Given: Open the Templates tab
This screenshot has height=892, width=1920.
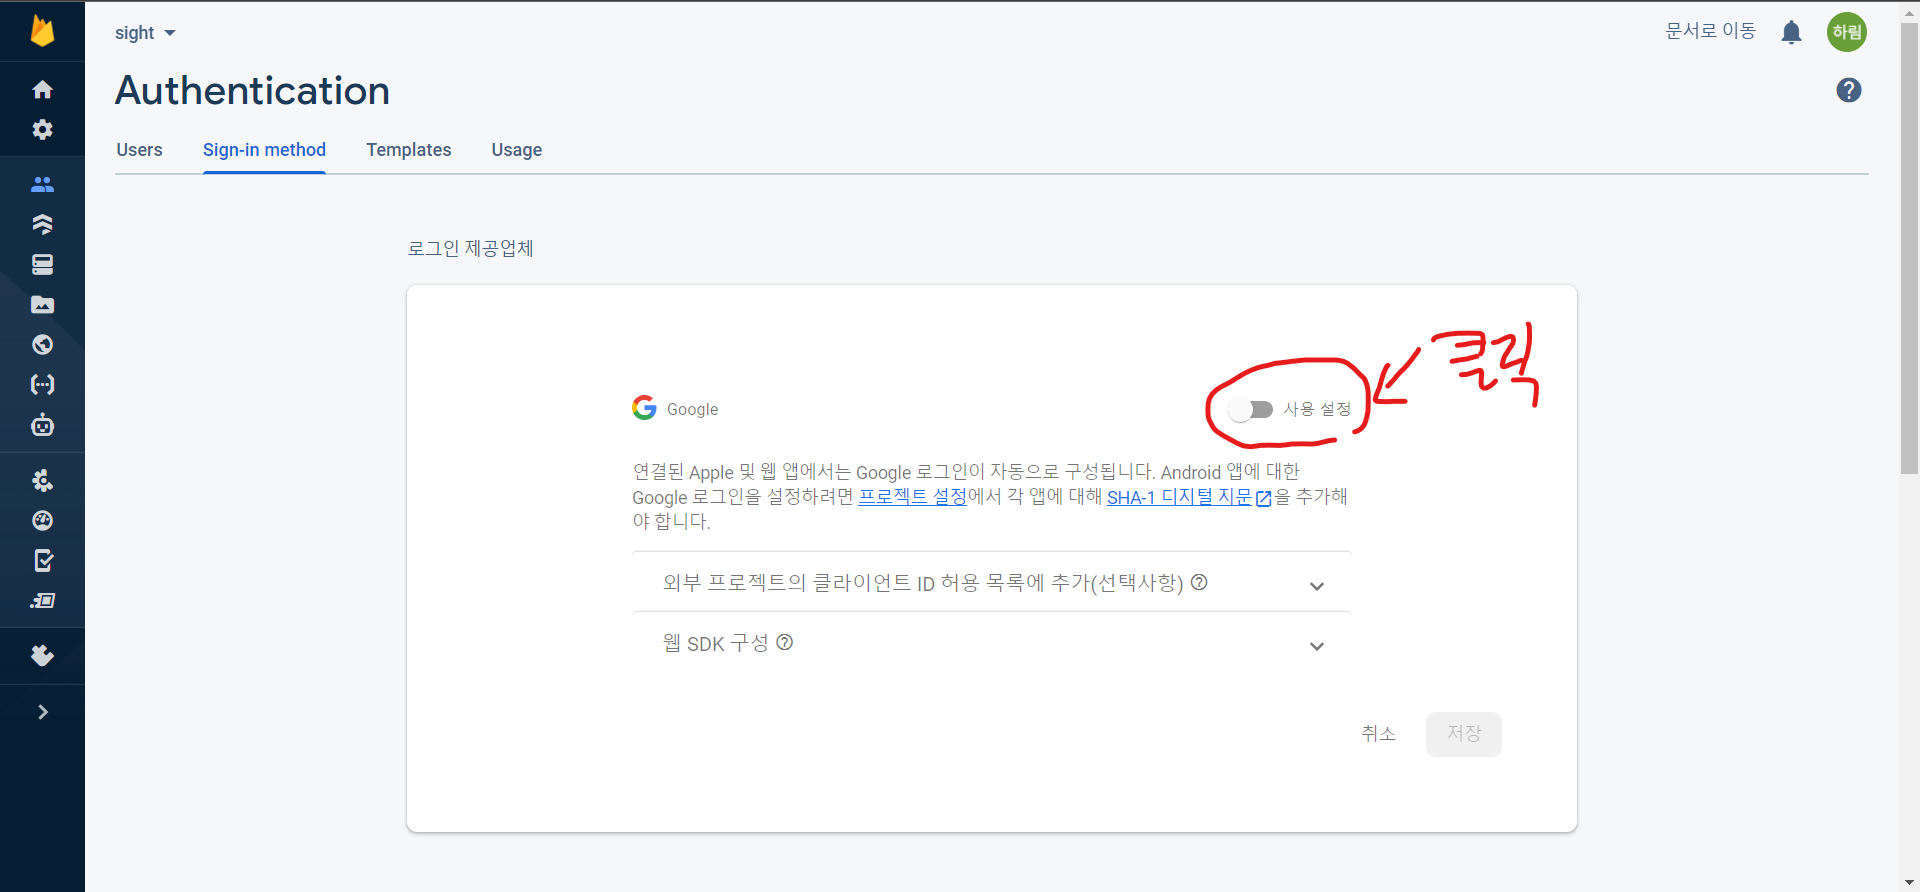Looking at the screenshot, I should pos(408,150).
